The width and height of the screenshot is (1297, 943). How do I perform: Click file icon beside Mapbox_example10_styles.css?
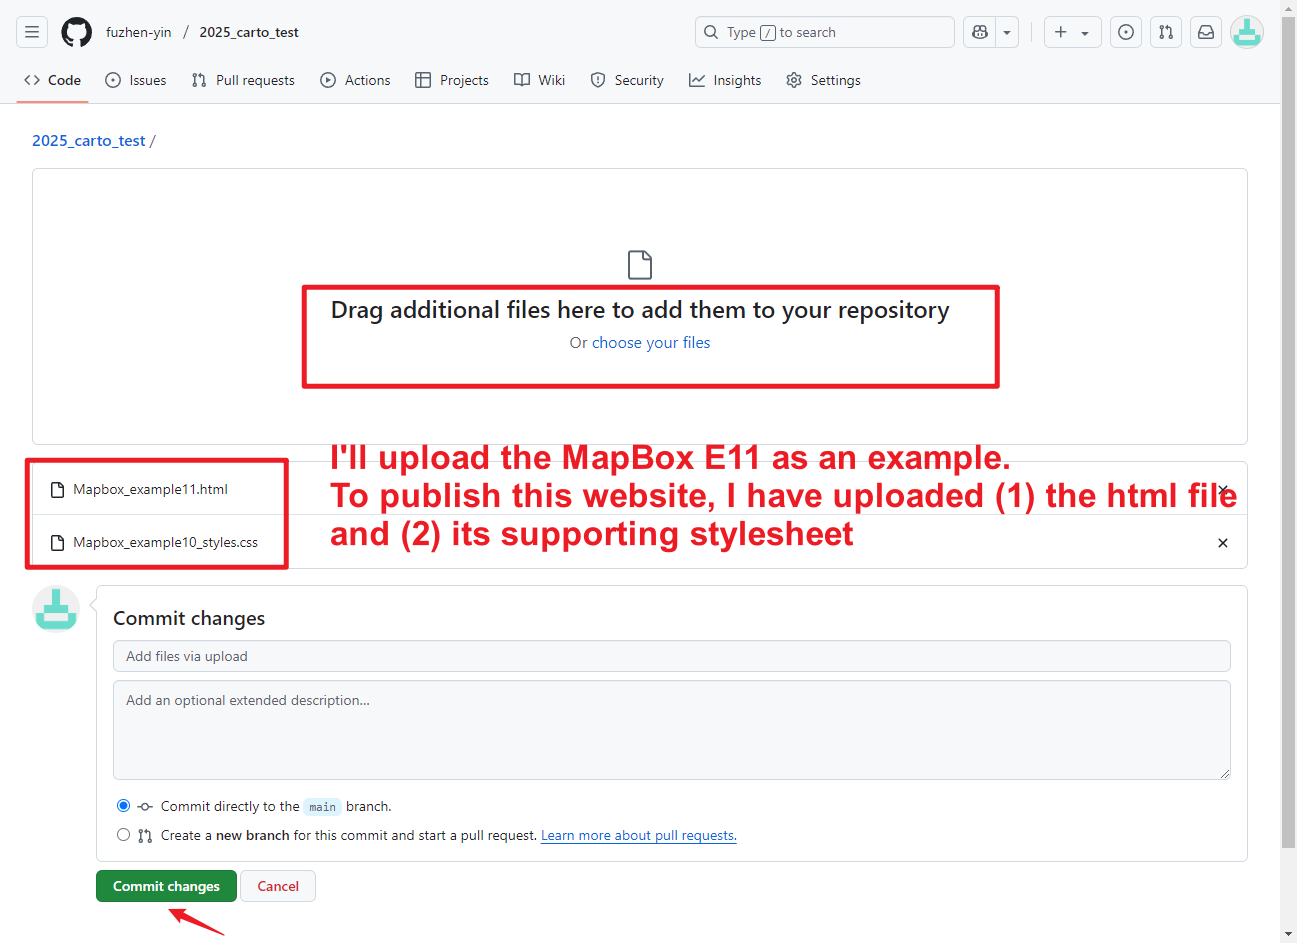click(58, 542)
